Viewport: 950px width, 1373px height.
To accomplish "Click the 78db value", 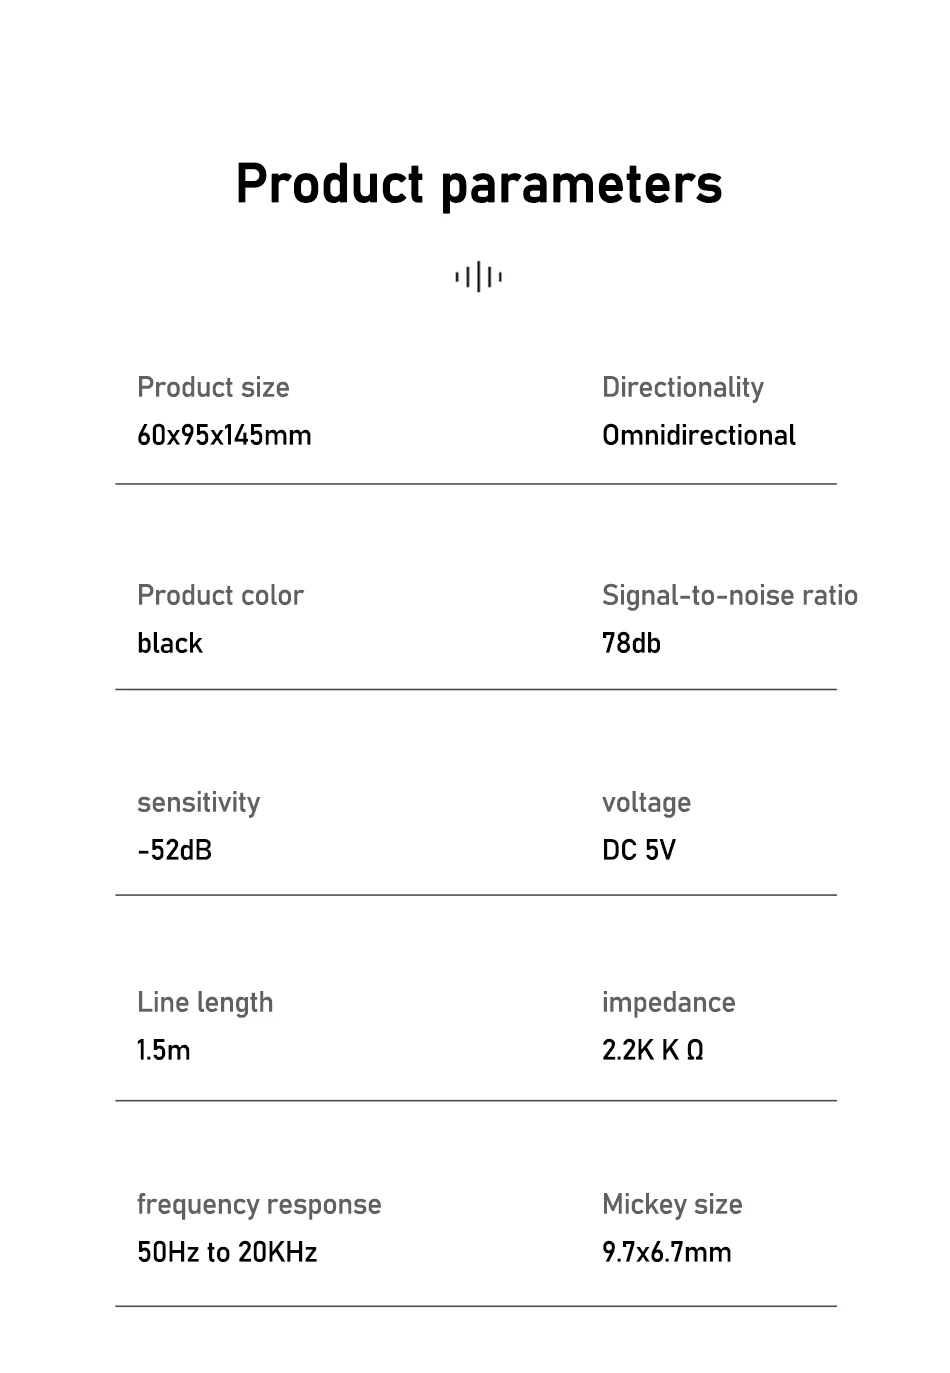I will [631, 643].
